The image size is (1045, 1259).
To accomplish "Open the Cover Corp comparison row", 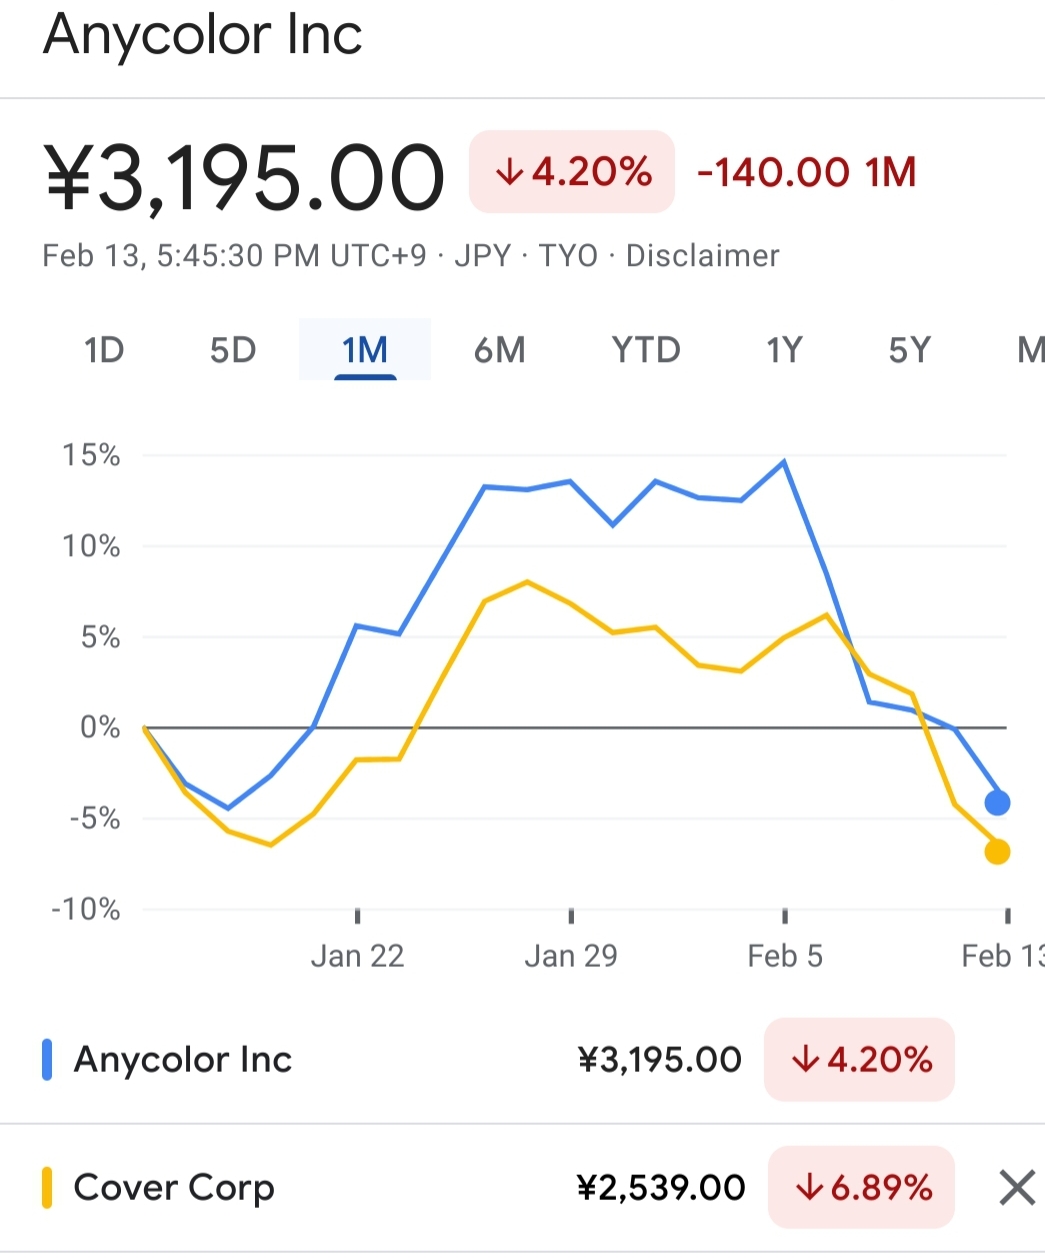I will click(x=522, y=1188).
